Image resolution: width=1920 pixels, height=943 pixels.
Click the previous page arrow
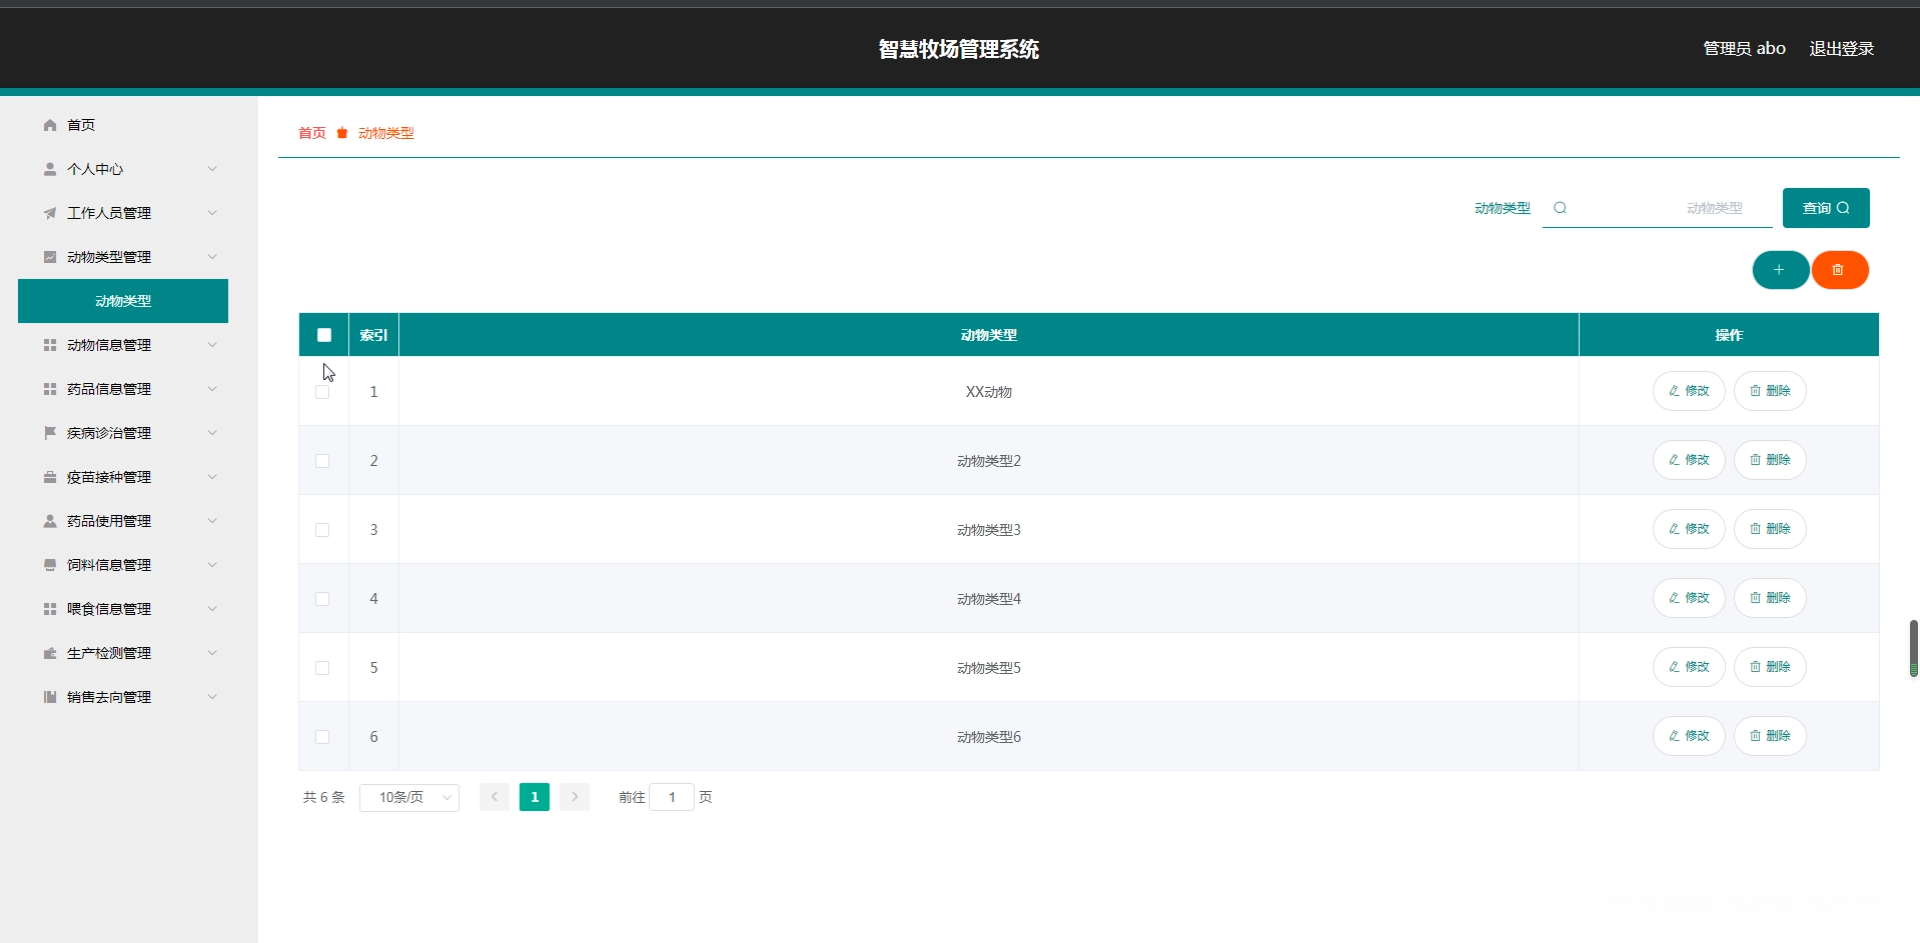pyautogui.click(x=494, y=797)
